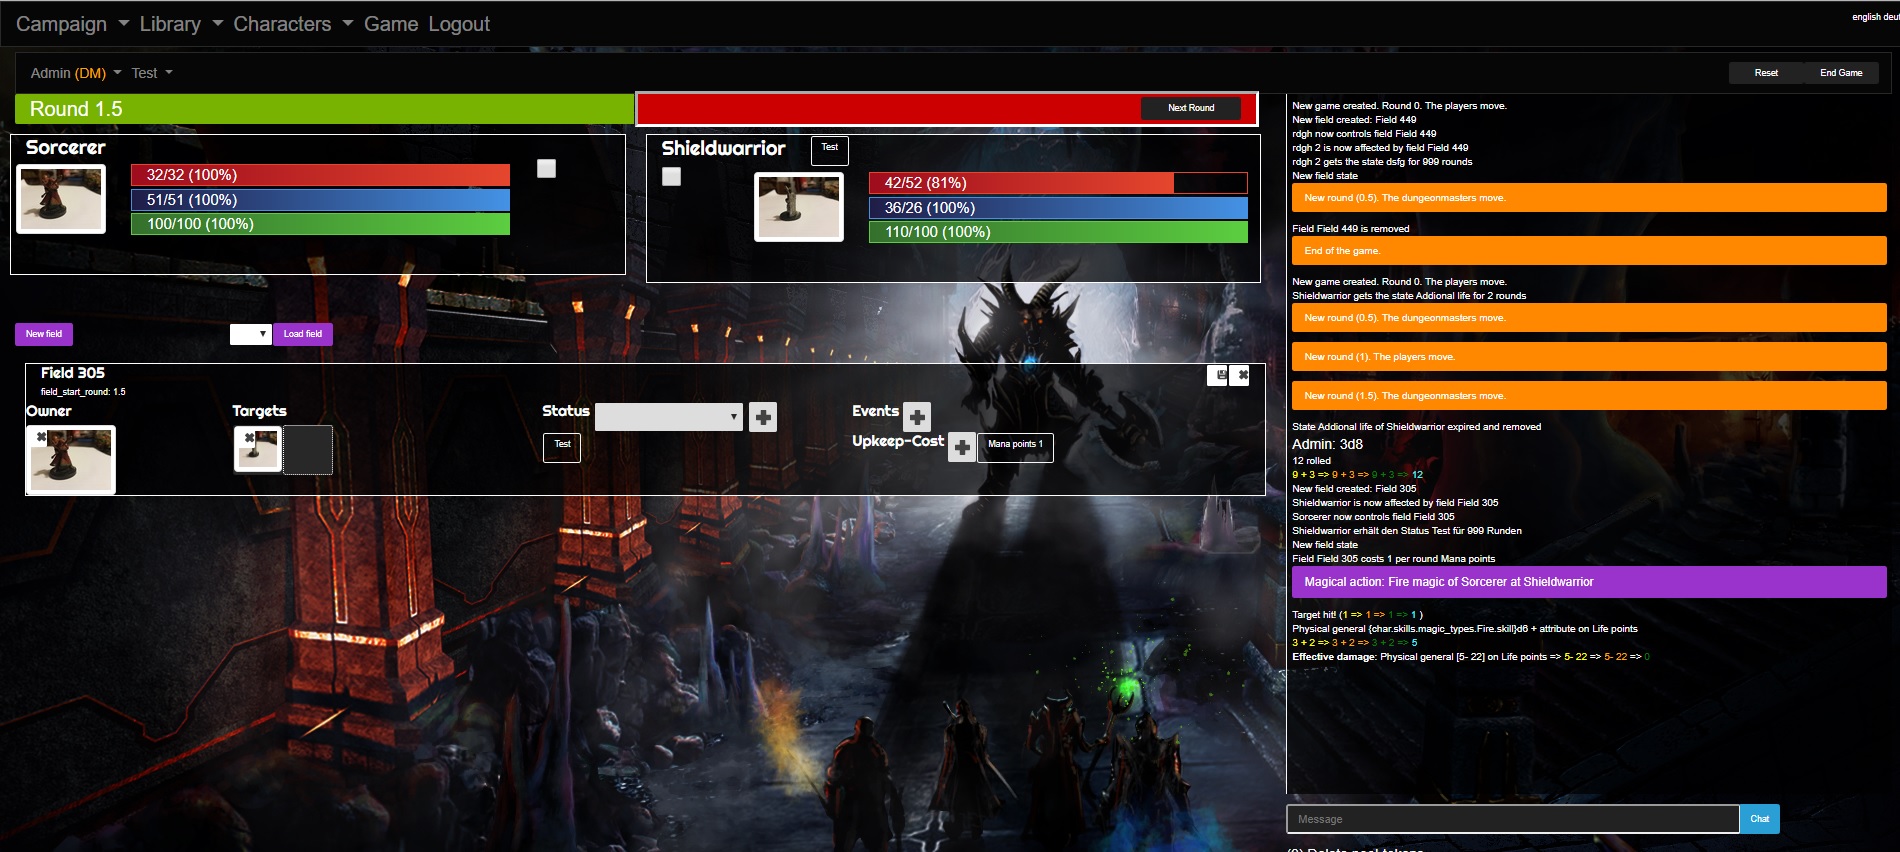Remove the target with the X on its thumbnail
This screenshot has height=852, width=1900.
pyautogui.click(x=249, y=438)
